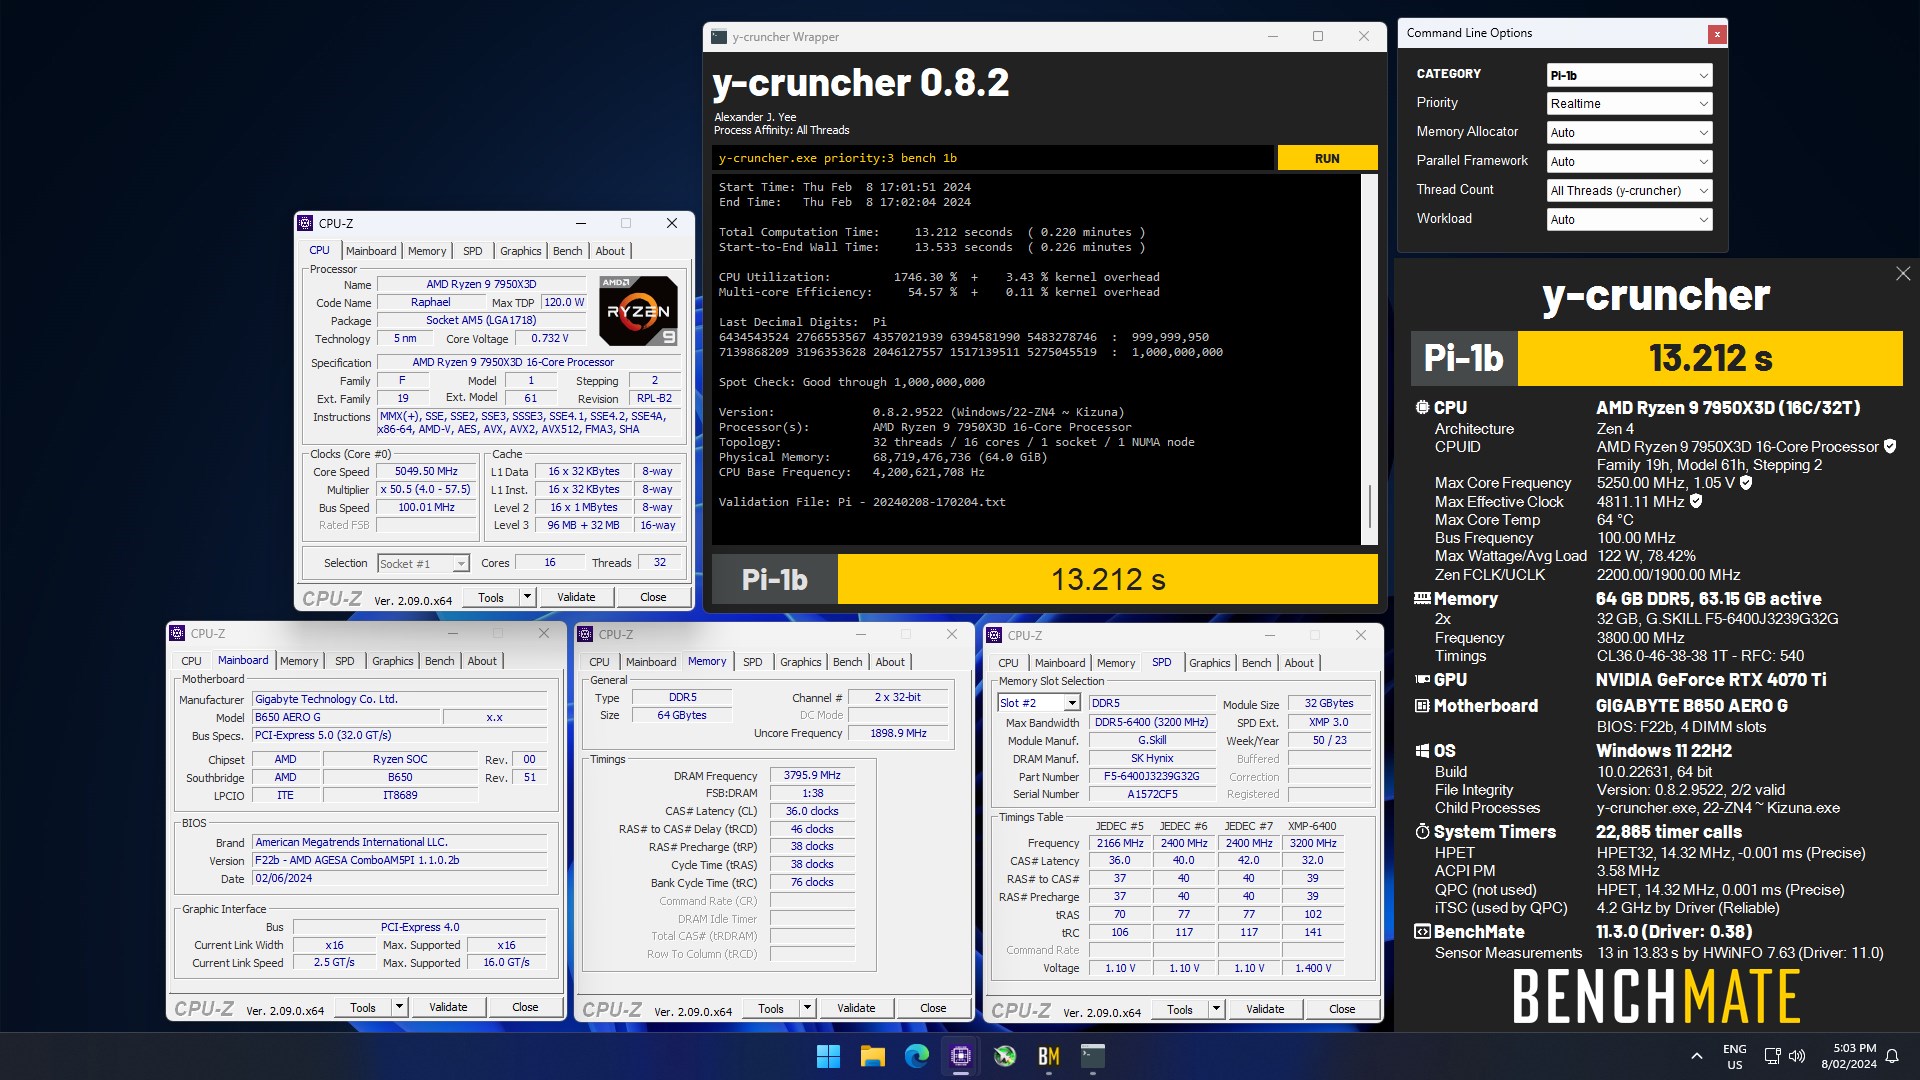Viewport: 1920px width, 1080px height.
Task: Open the Thread Count dropdown
Action: tap(1629, 191)
